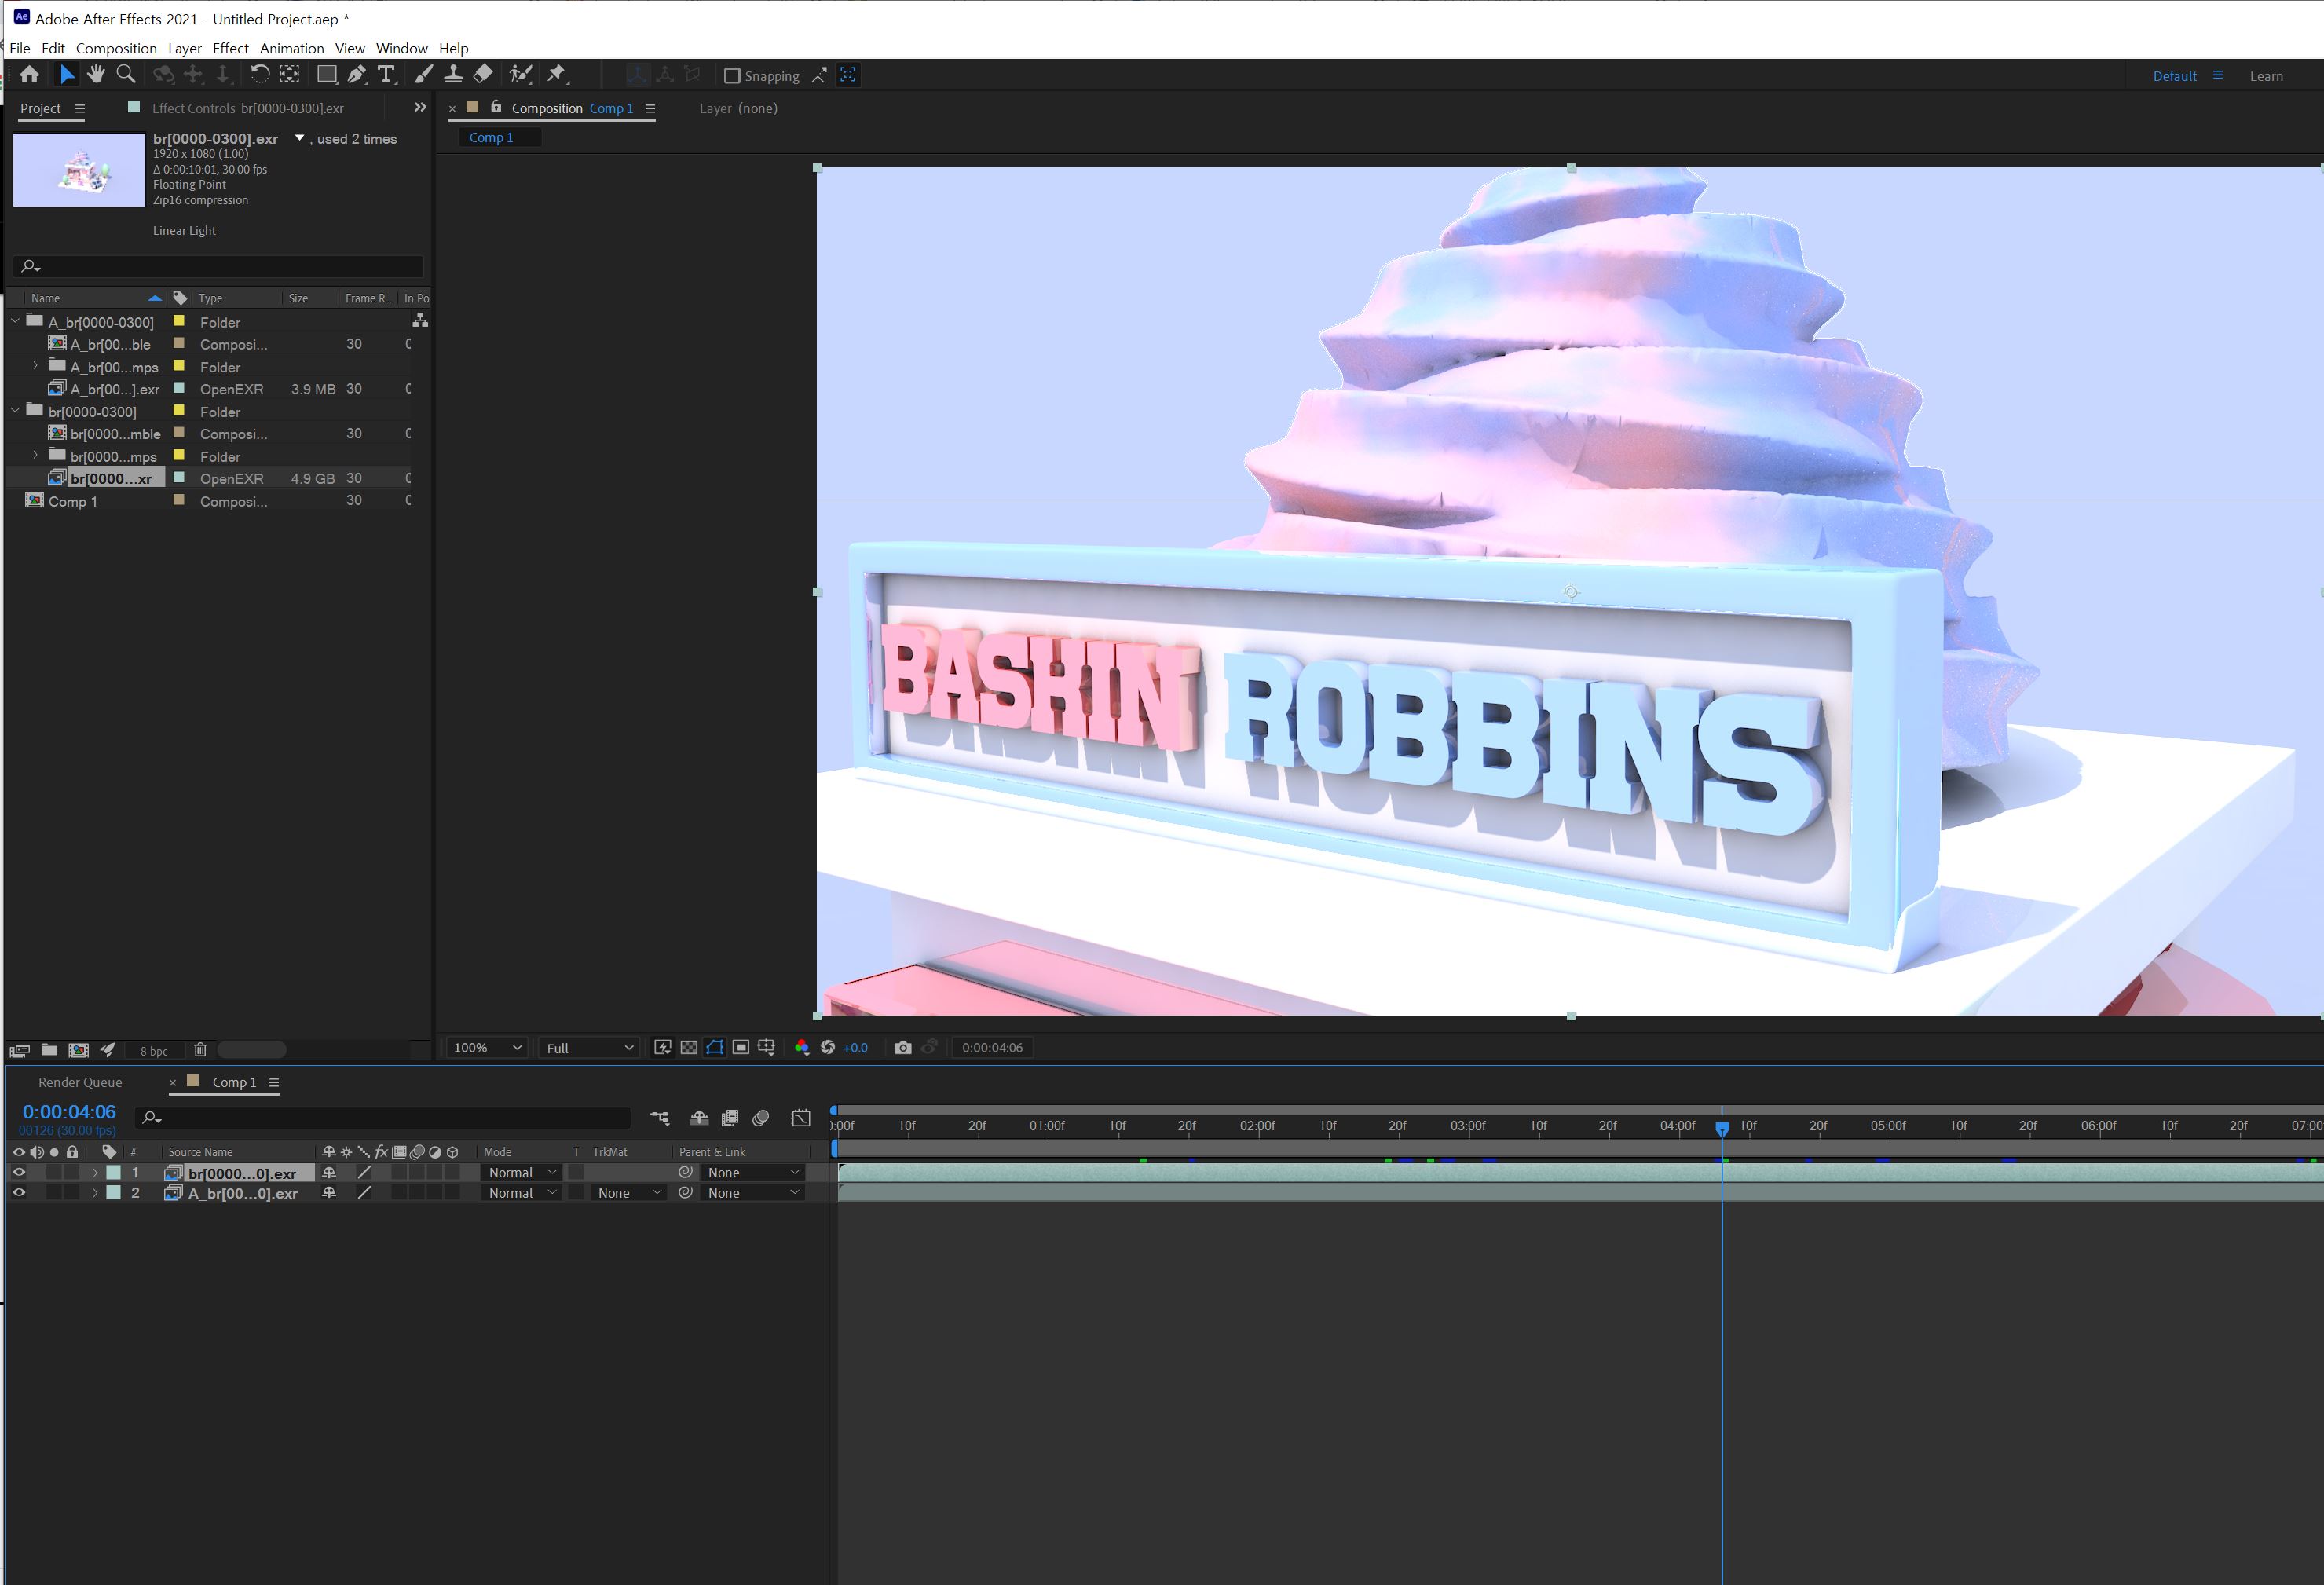Hide layer 1 br[0000...0].exr with eye icon
2324x1585 pixels.
19,1173
